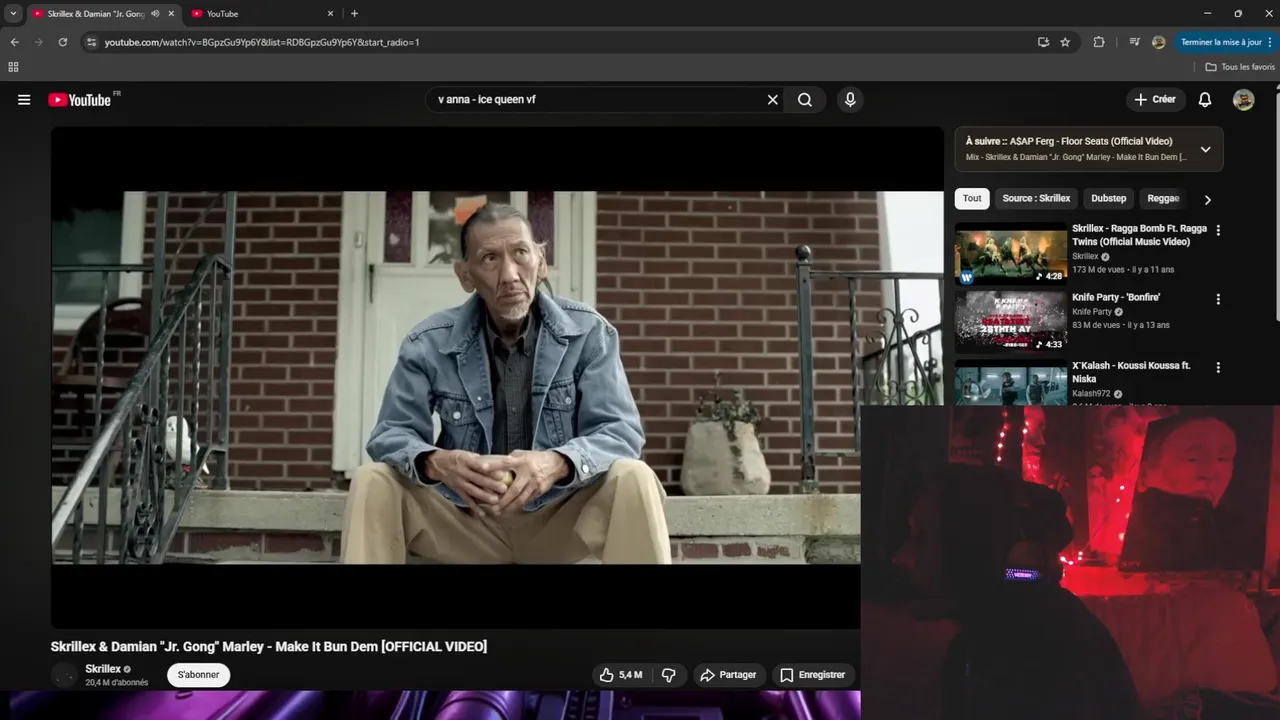Like the video thumbs up
1280x720 pixels.
click(621, 675)
